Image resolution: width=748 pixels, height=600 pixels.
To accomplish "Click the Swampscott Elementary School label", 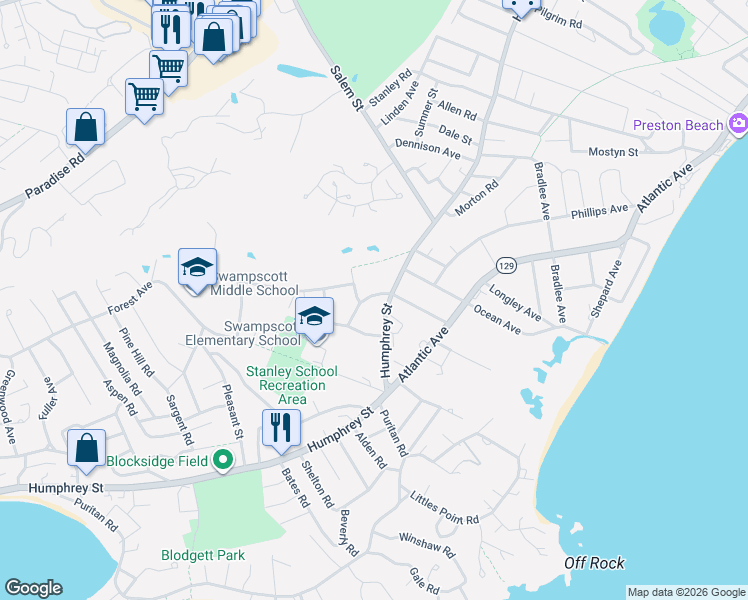I will pyautogui.click(x=244, y=333).
